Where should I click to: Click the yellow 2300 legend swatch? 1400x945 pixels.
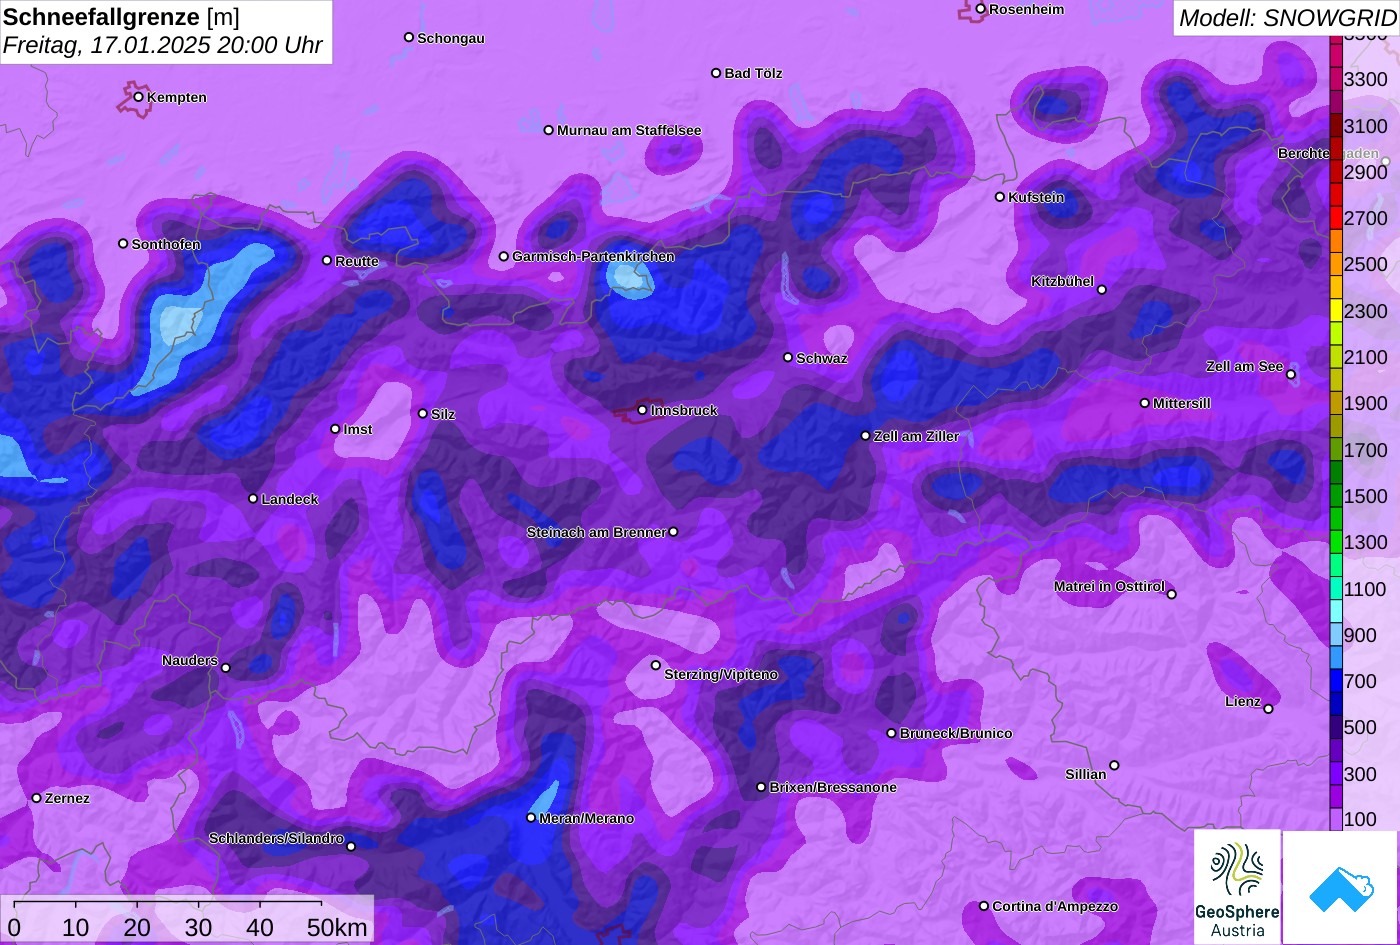click(x=1336, y=310)
